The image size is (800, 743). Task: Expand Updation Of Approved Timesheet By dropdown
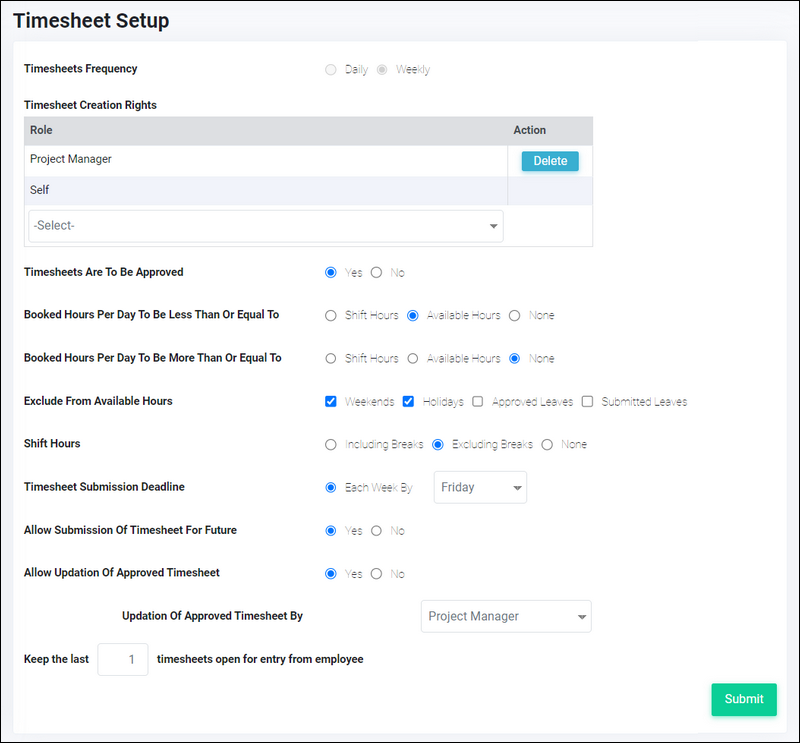(x=506, y=616)
